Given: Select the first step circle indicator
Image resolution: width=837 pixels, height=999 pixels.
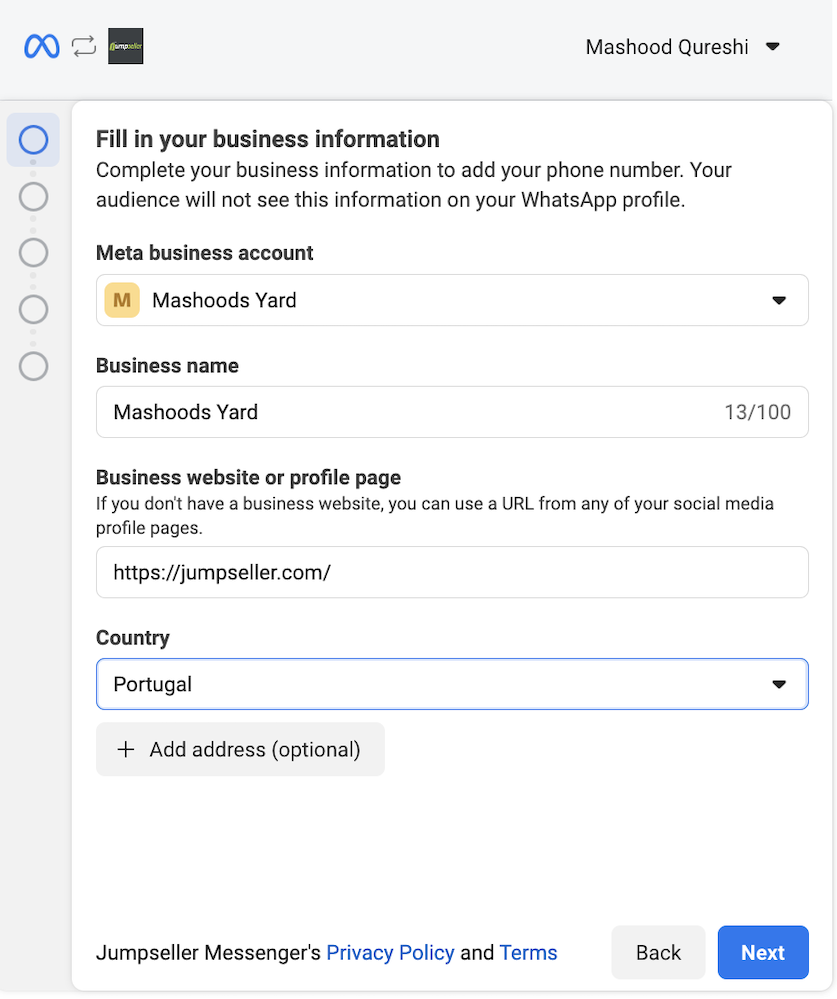Looking at the screenshot, I should (x=33, y=140).
